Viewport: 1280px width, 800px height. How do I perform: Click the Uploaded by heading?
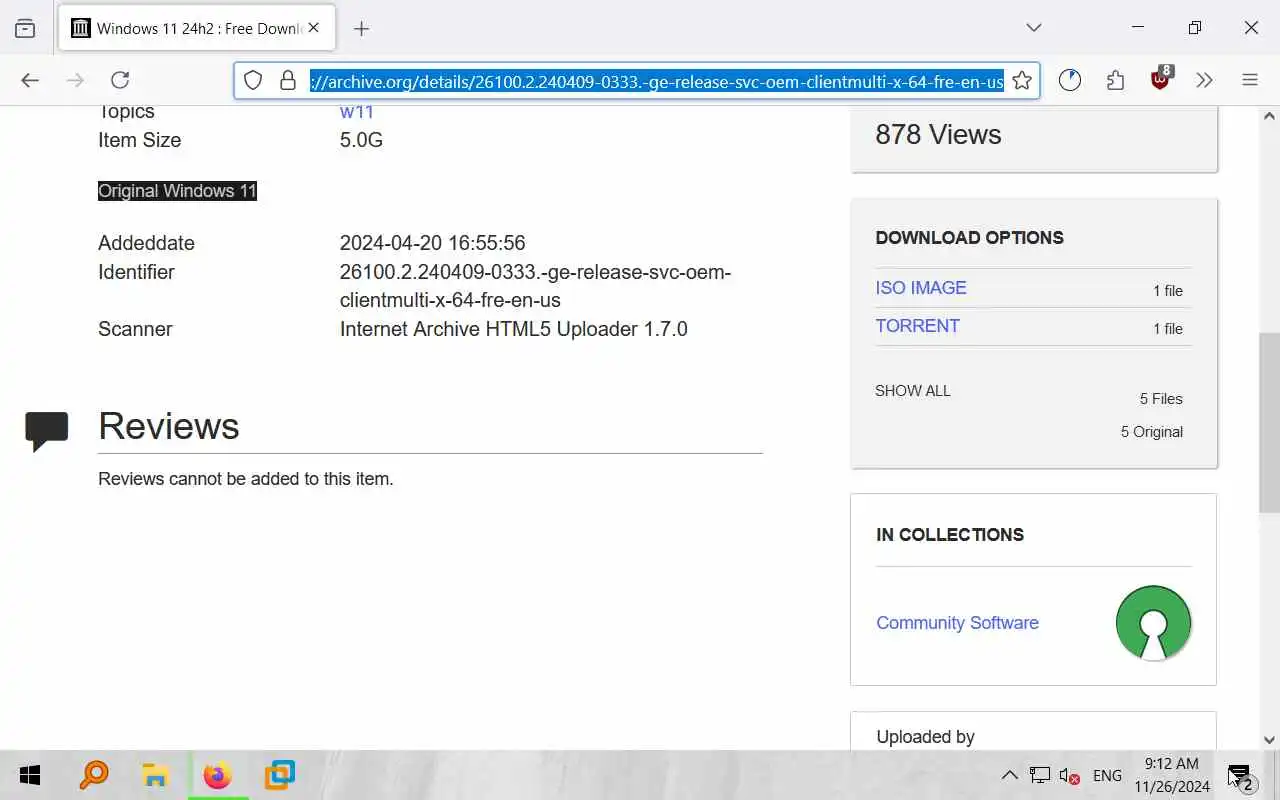pyautogui.click(x=925, y=737)
